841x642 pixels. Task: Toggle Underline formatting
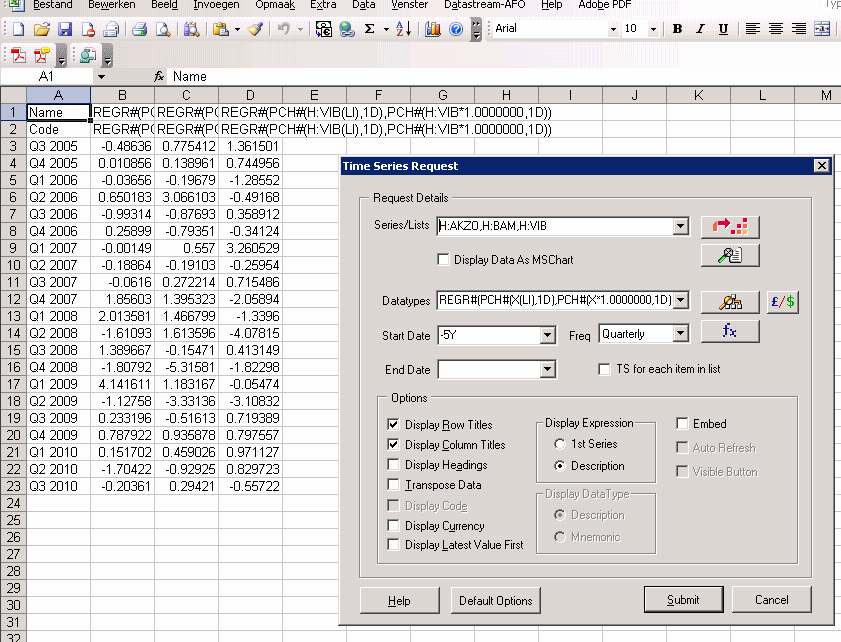tap(723, 29)
